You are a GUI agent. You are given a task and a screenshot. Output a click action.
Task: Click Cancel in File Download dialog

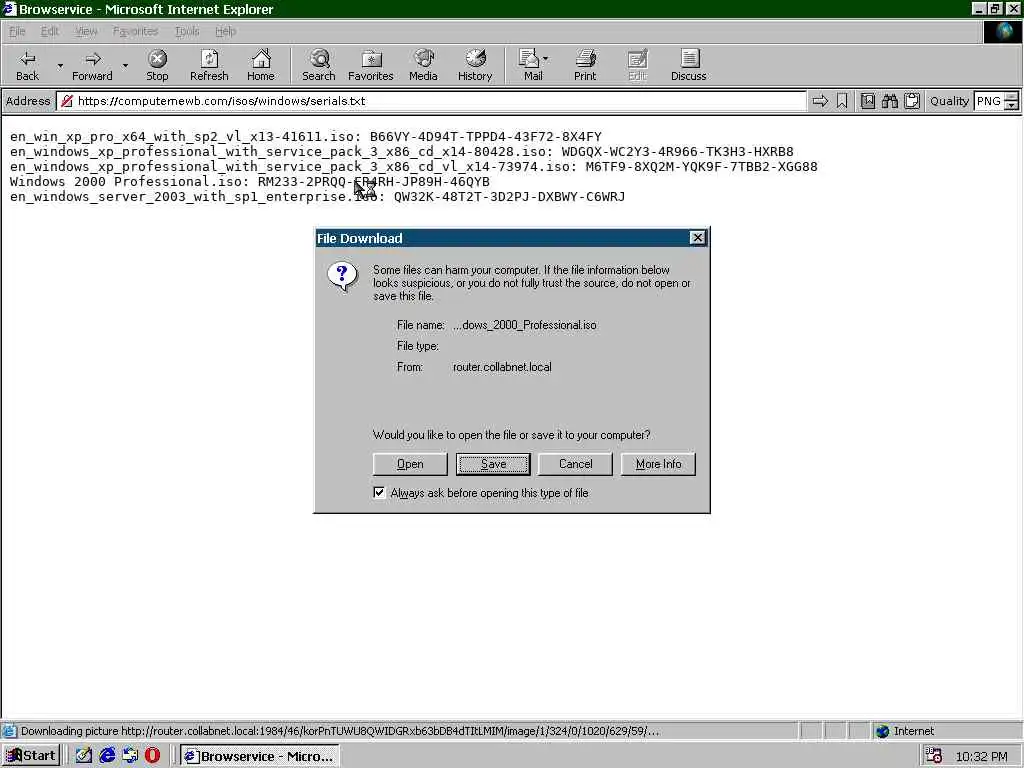[575, 464]
